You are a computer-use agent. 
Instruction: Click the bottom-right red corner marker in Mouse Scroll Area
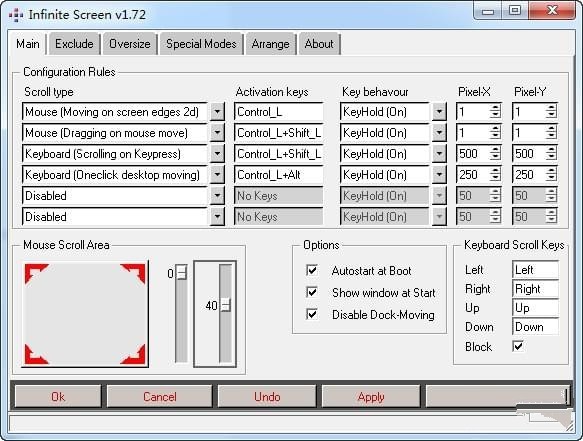133,354
